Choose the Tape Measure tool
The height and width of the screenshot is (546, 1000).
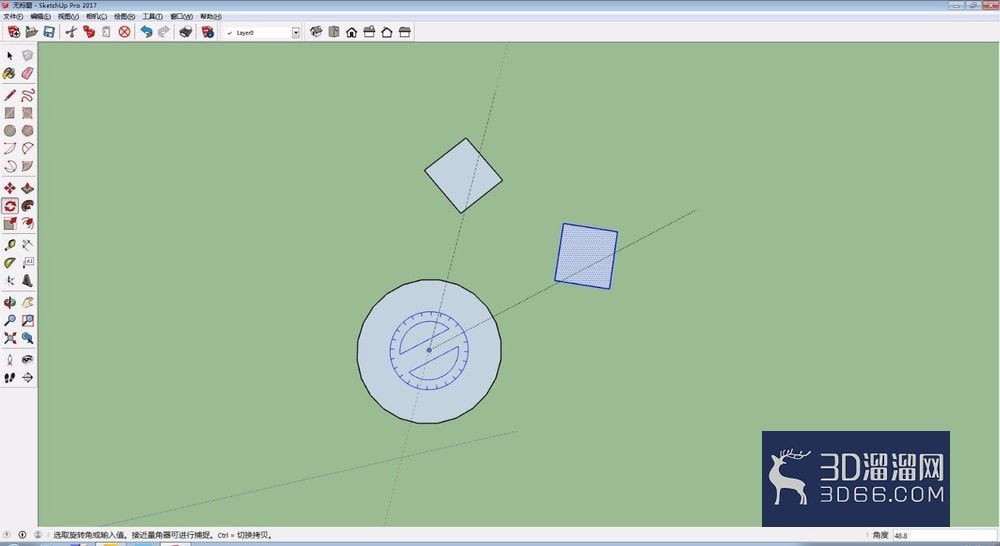click(10, 245)
